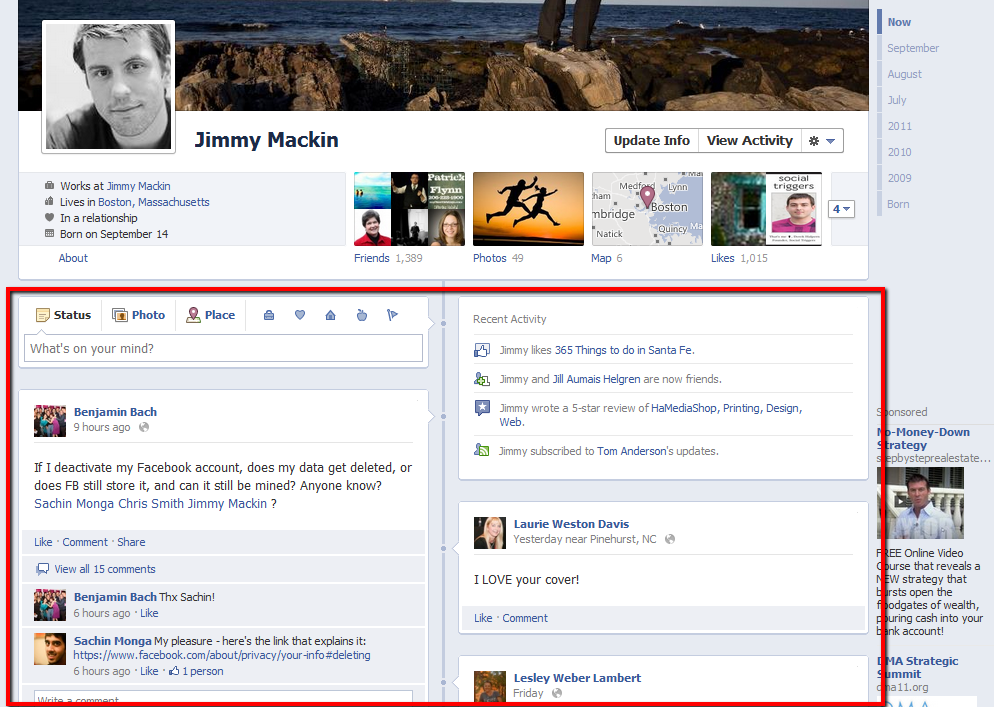
Task: Click Benjamin Bach's post profile picture
Action: 50,421
